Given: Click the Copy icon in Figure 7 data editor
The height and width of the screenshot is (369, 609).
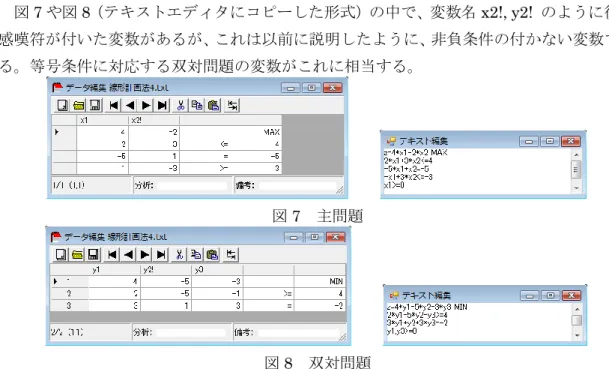Looking at the screenshot, I should pyautogui.click(x=197, y=105).
